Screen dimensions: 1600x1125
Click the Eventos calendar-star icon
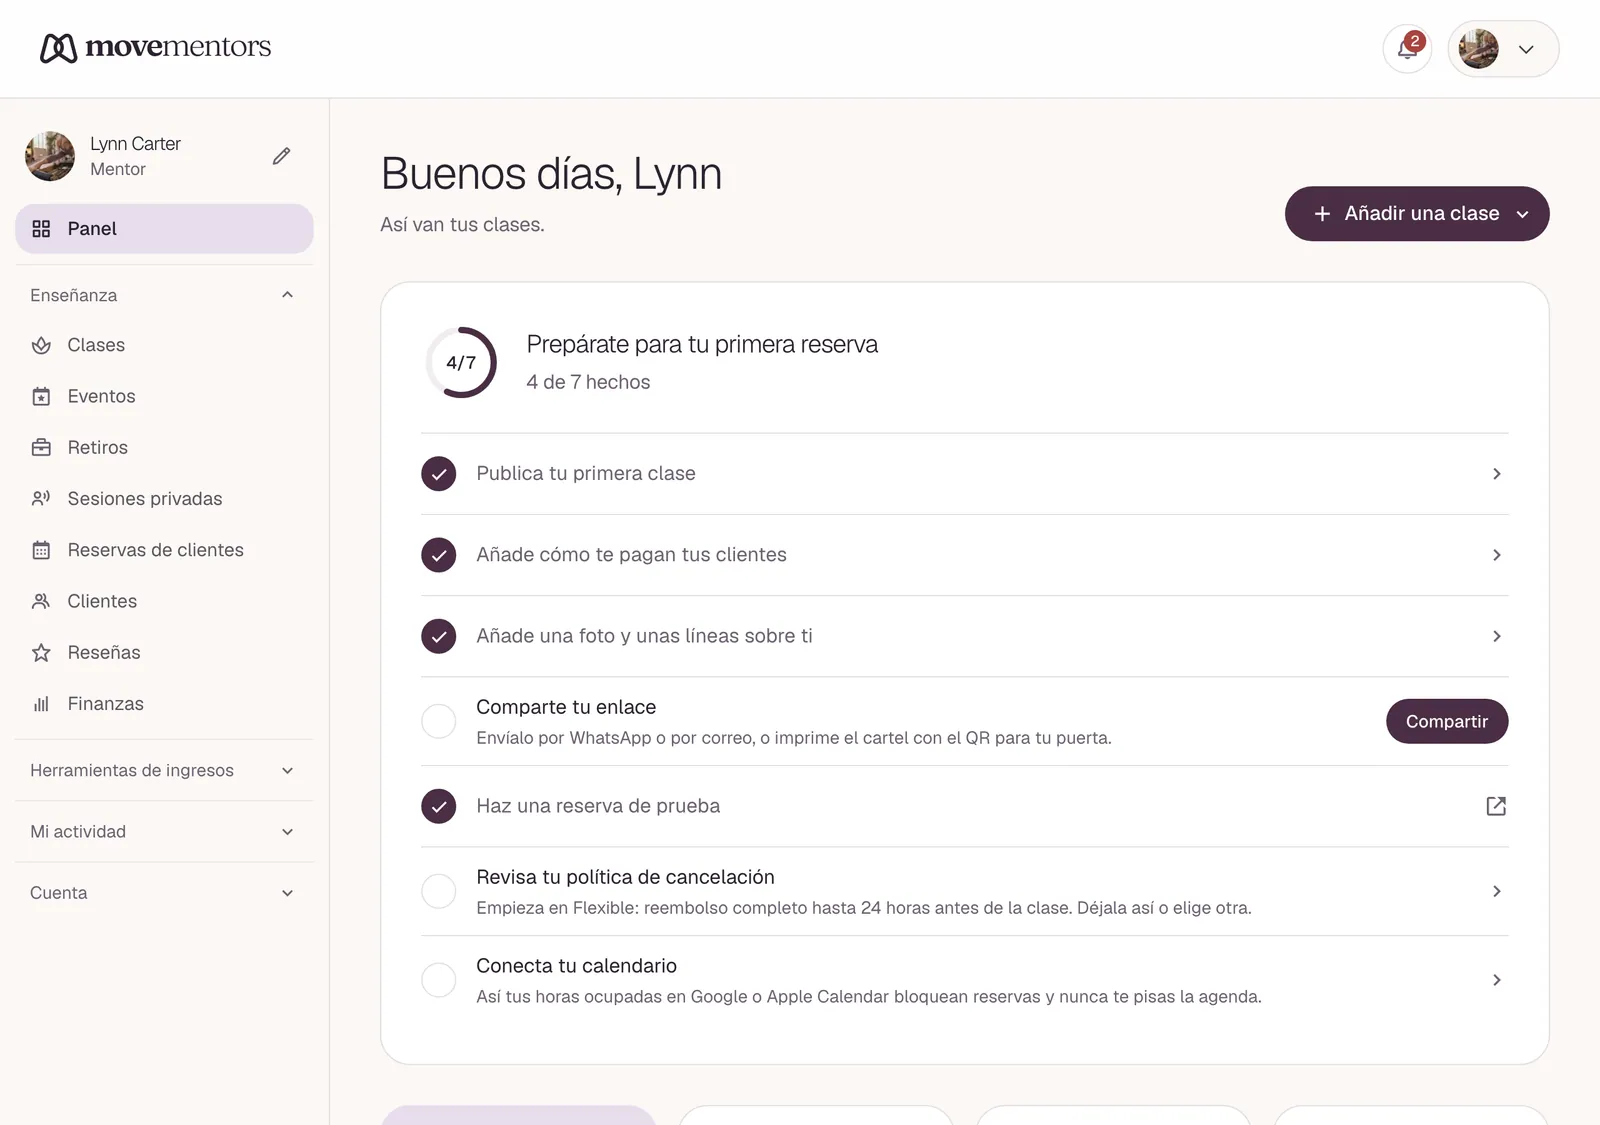click(x=41, y=397)
